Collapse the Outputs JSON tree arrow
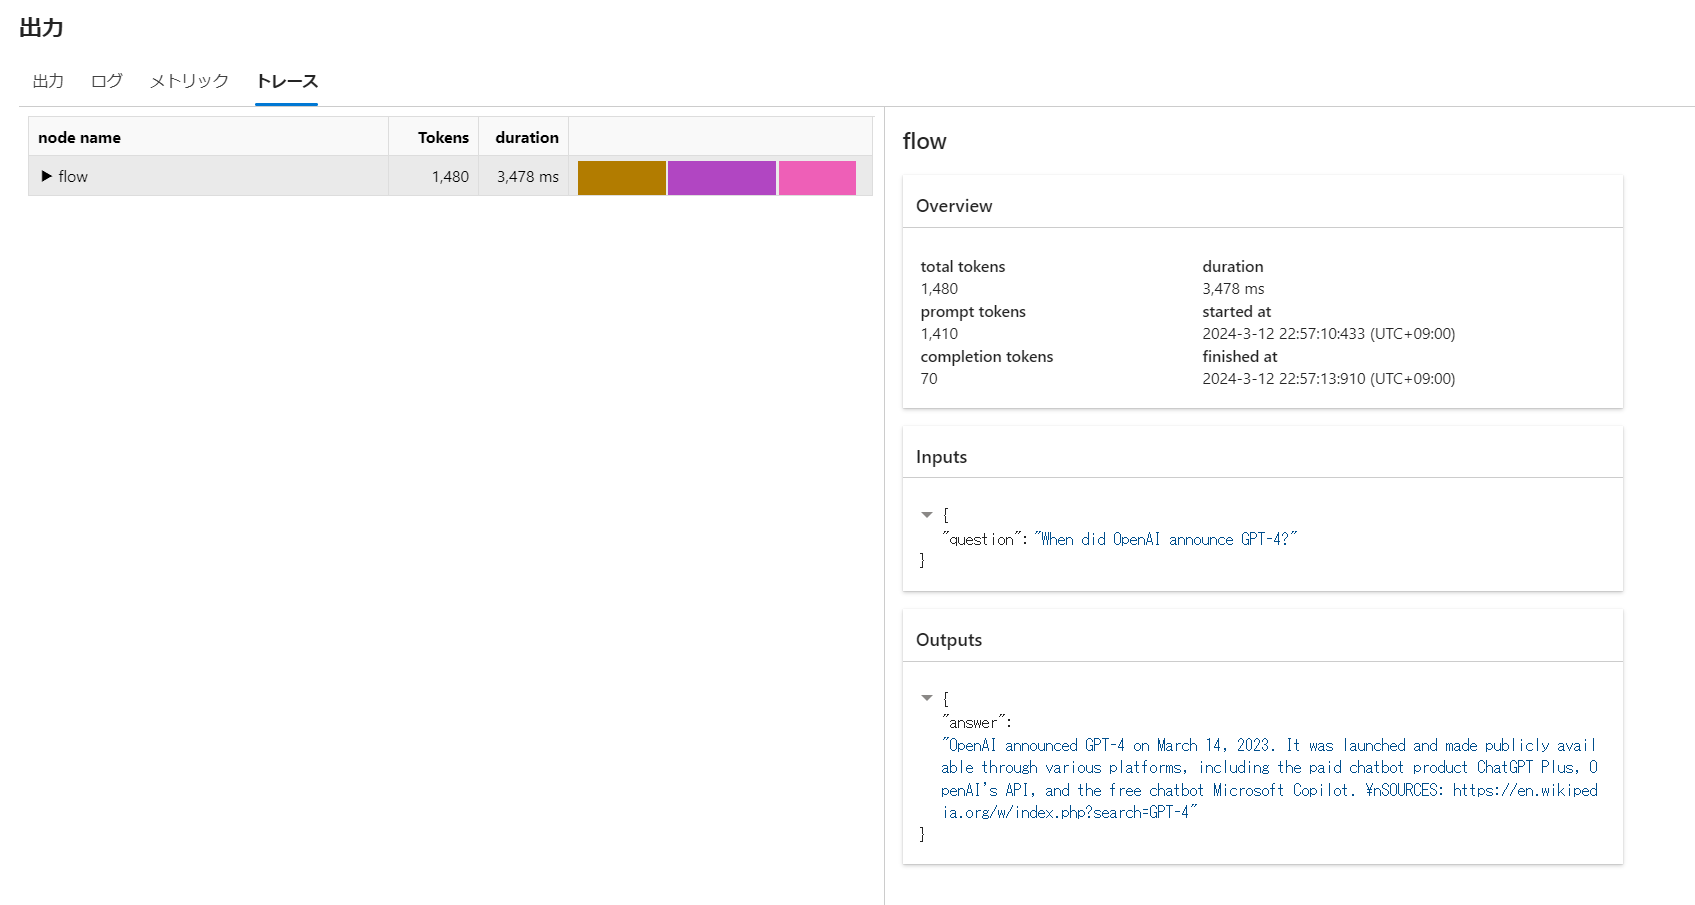This screenshot has width=1695, height=905. click(x=927, y=698)
